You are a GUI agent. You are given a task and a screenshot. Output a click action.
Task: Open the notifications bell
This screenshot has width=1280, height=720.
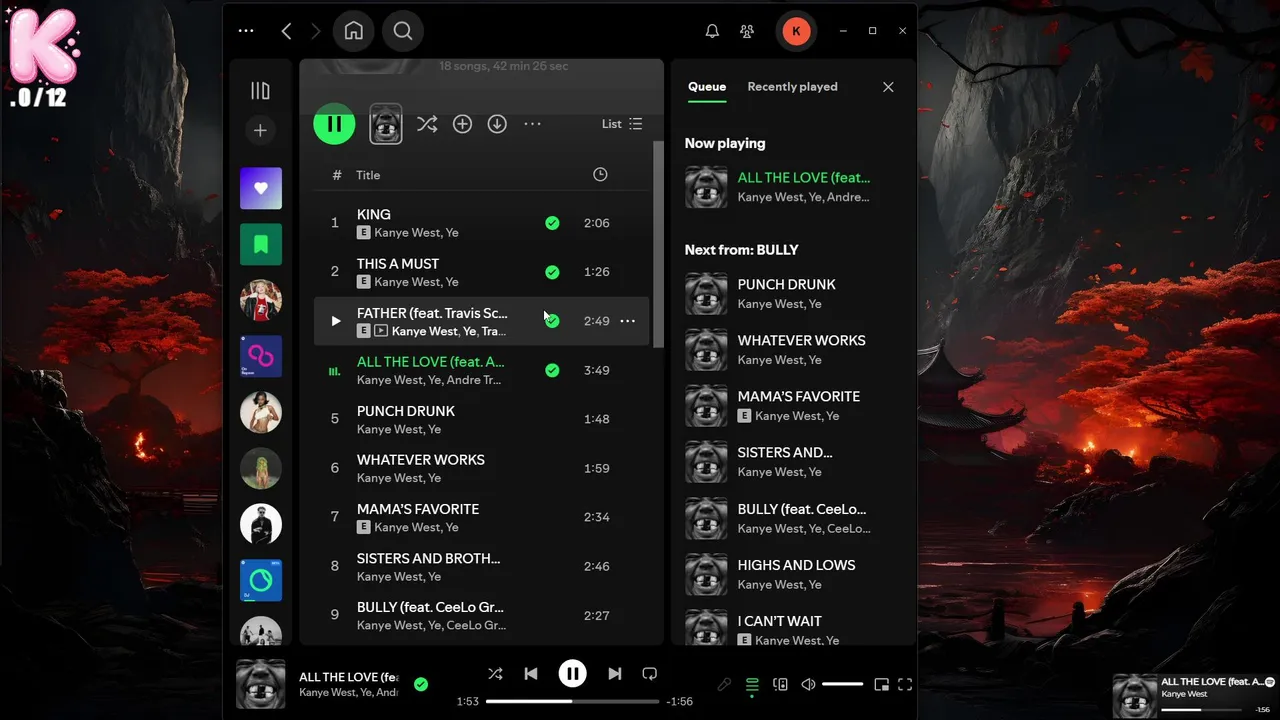click(712, 31)
